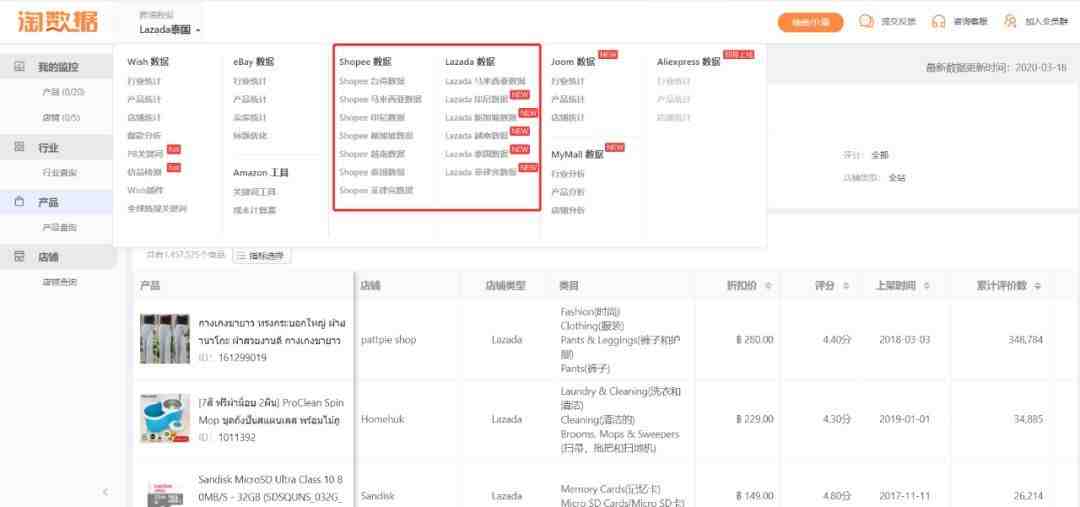The width and height of the screenshot is (1080, 507).
Task: Click the join group people icon
Action: (1010, 22)
